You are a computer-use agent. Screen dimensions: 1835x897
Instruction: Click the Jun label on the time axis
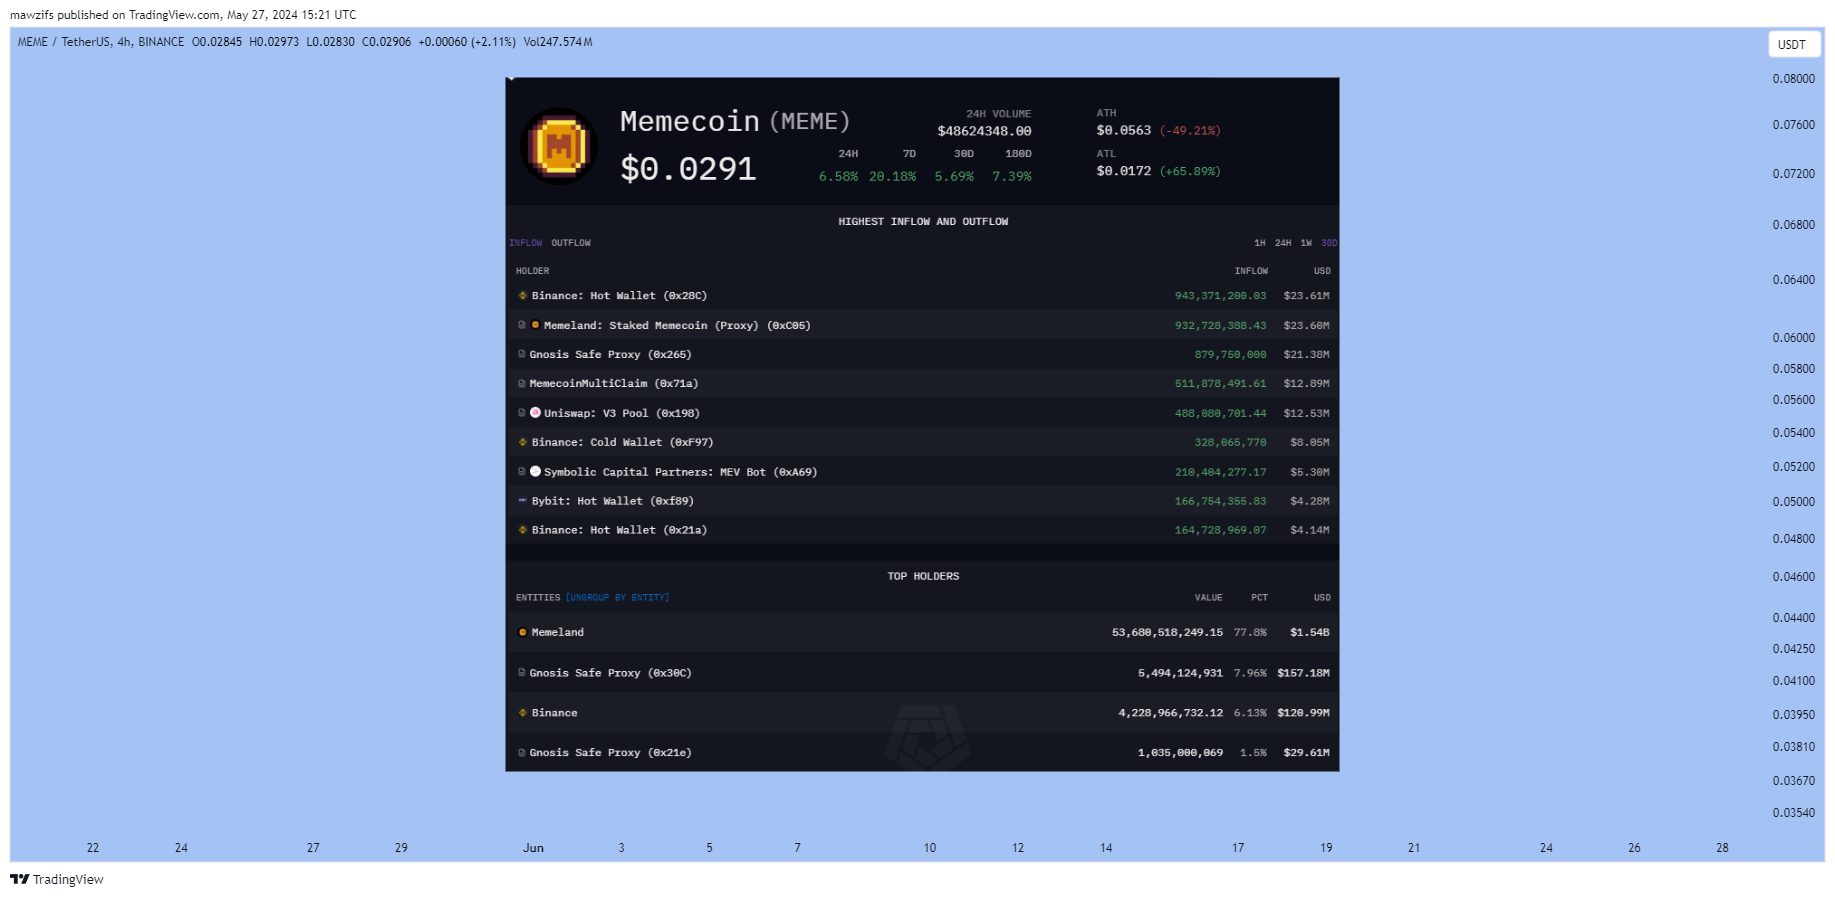coord(533,848)
